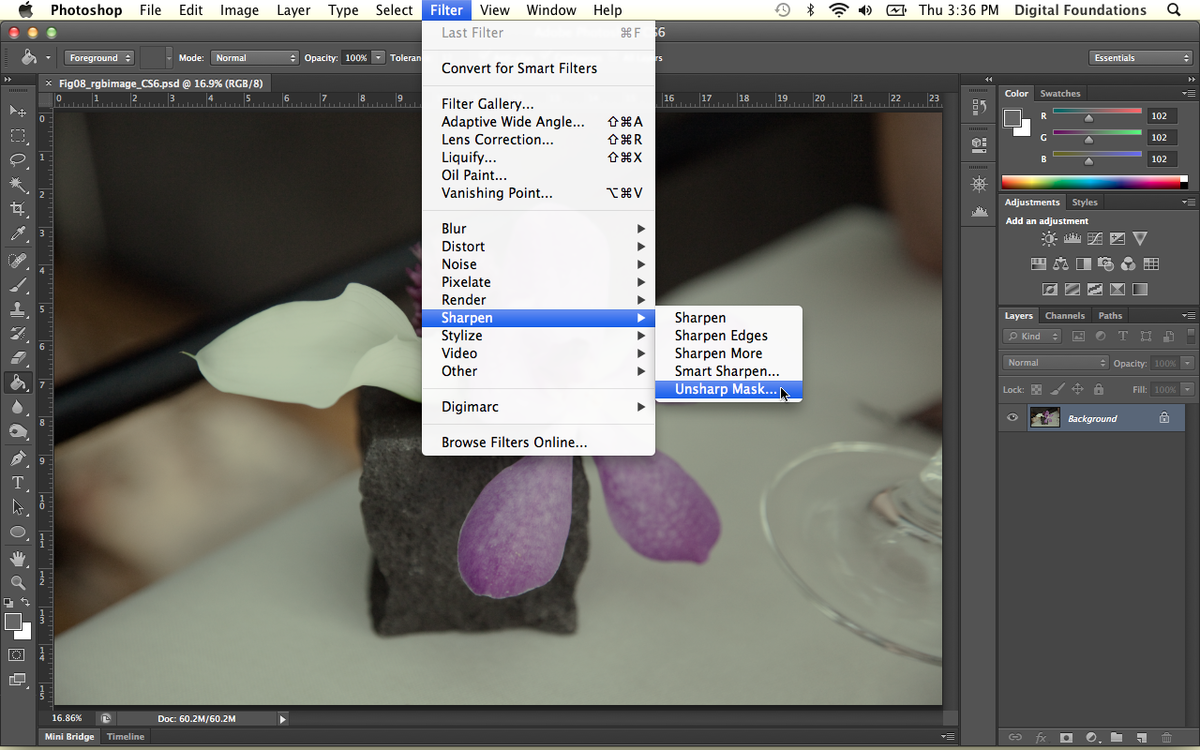Hide the Background layer with eye icon
This screenshot has width=1200, height=750.
(x=1013, y=418)
